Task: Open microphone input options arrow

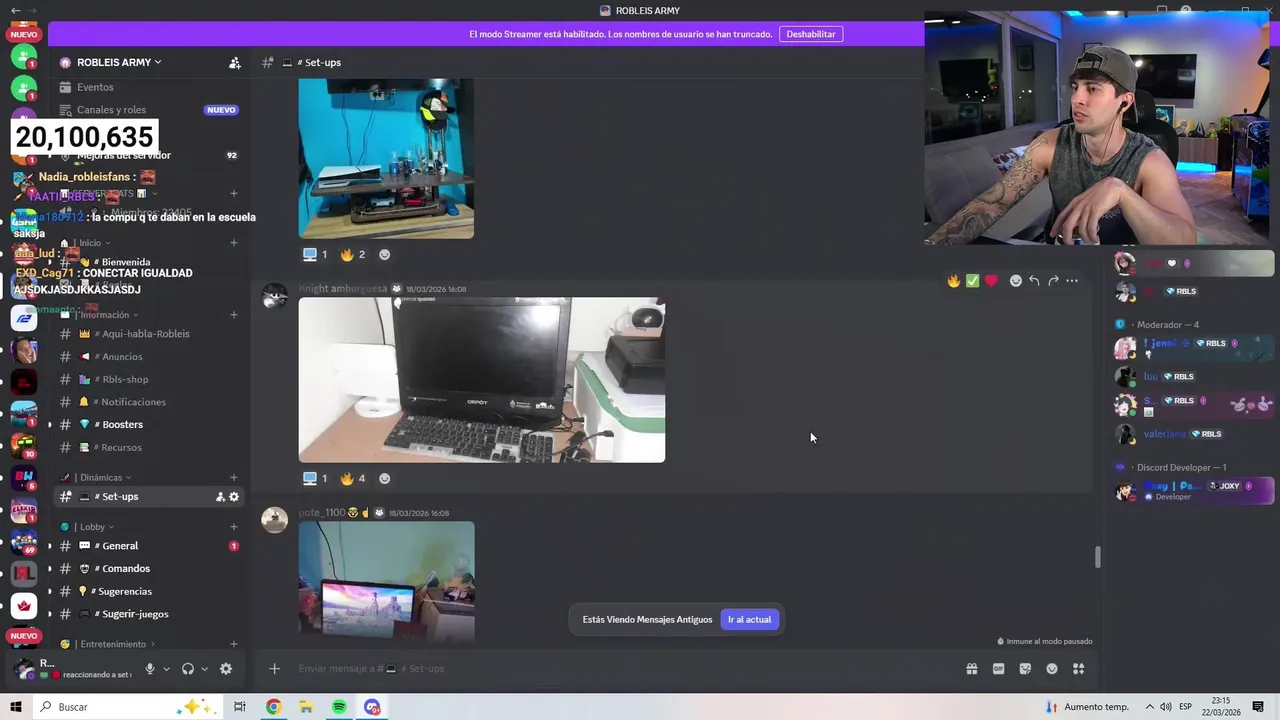Action: [x=166, y=669]
